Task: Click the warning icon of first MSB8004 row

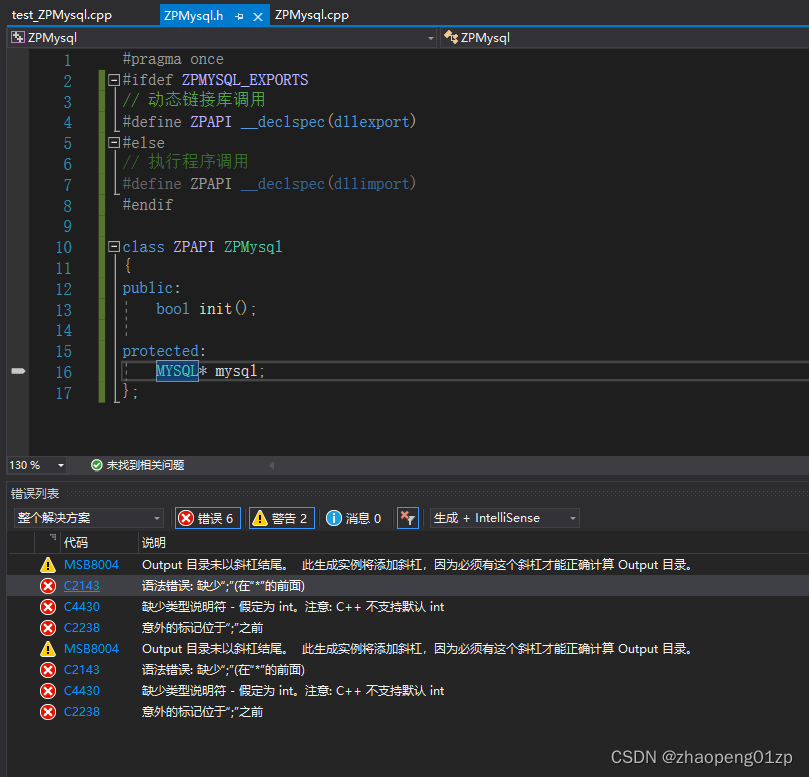Action: click(x=48, y=565)
